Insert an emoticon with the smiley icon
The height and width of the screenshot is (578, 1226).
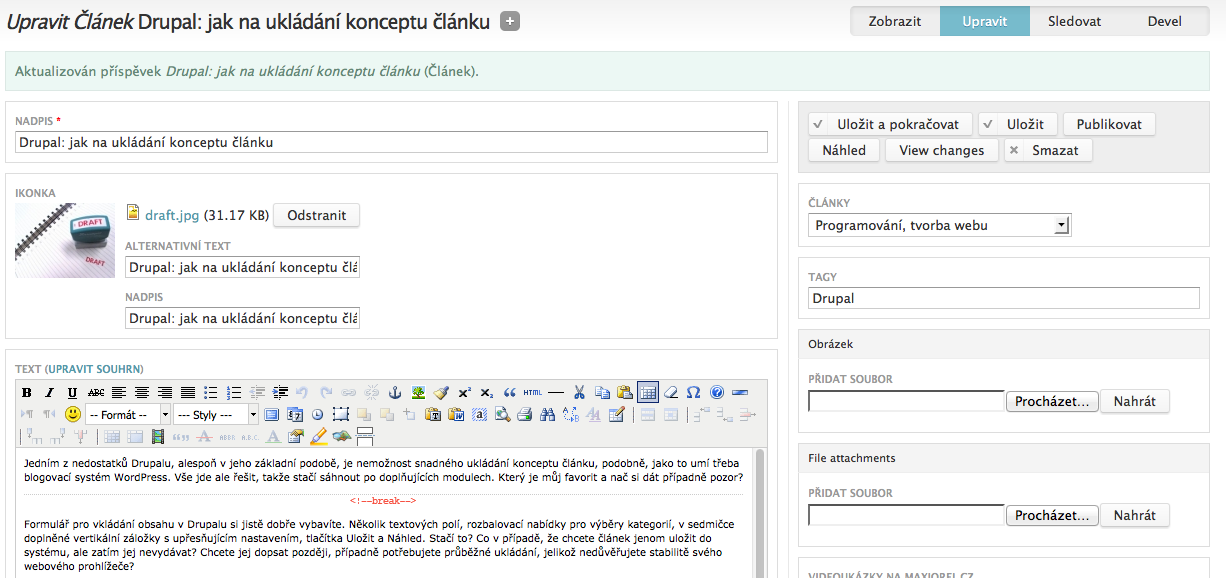coord(73,414)
